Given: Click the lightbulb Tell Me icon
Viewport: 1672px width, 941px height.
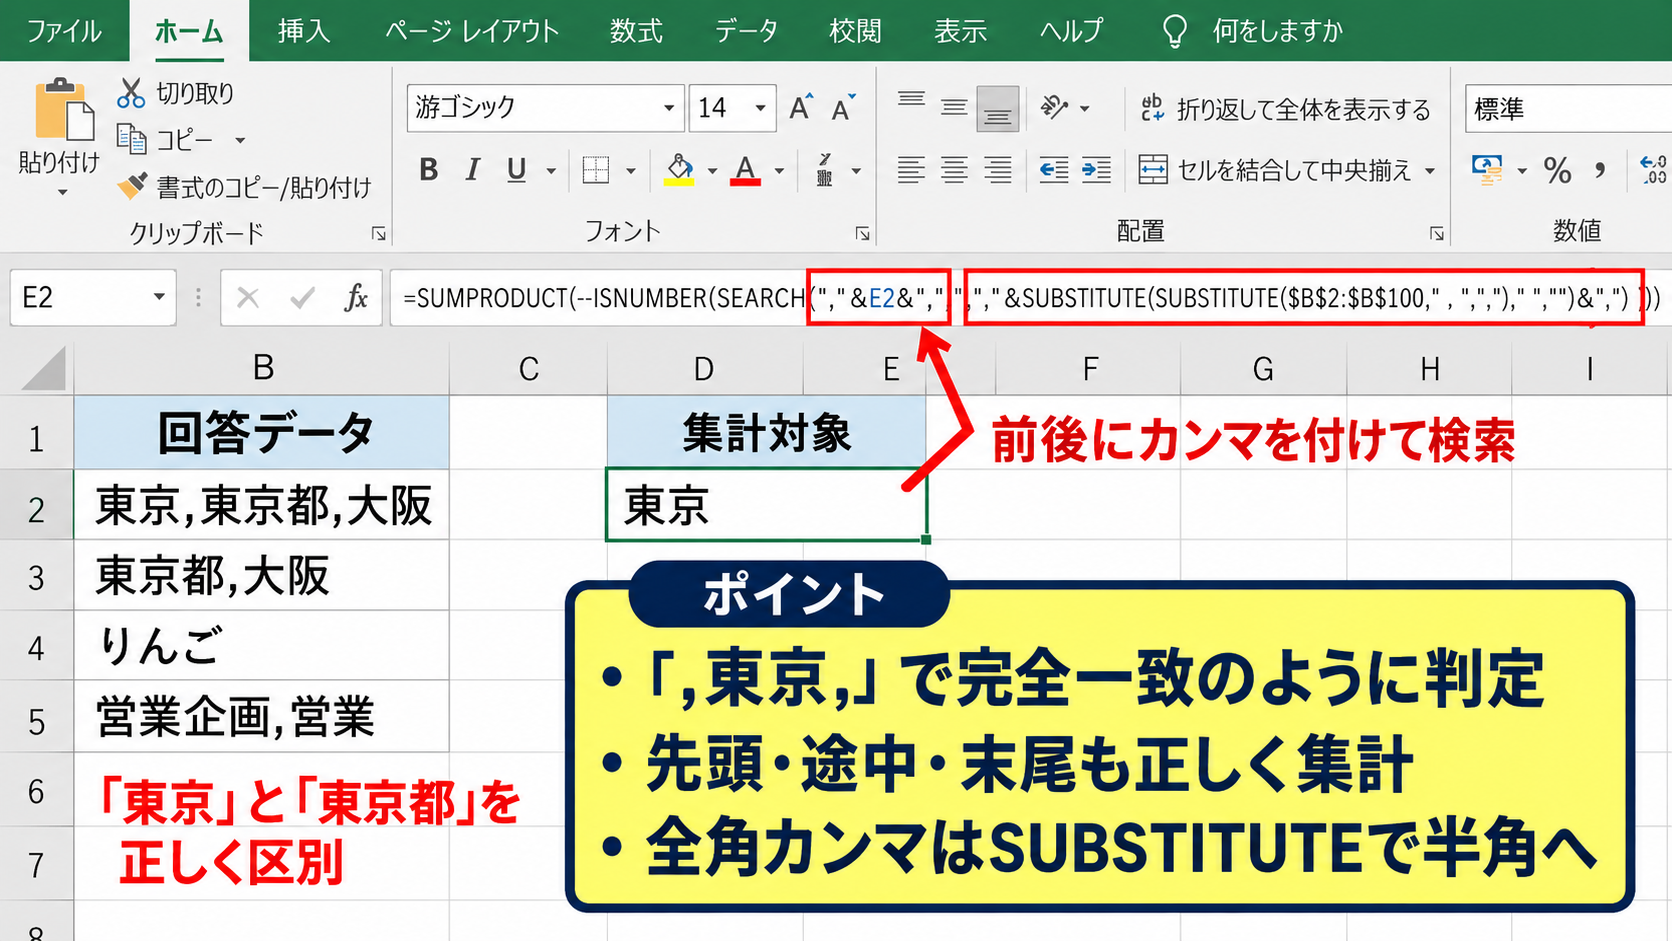Looking at the screenshot, I should [x=1175, y=31].
